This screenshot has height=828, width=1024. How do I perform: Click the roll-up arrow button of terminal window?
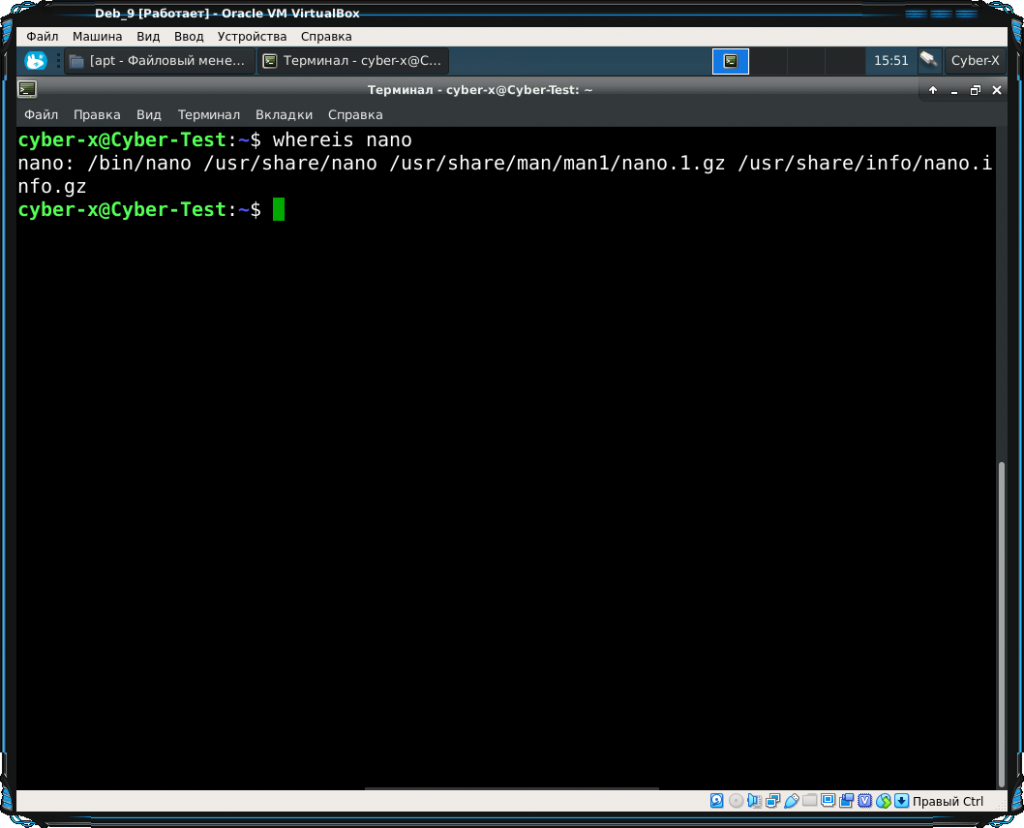[x=933, y=90]
